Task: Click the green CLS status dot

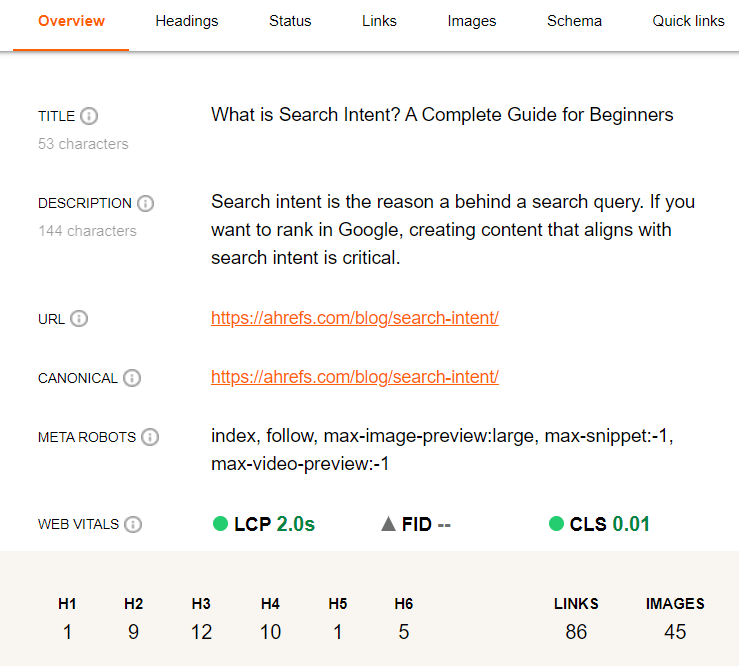Action: click(x=557, y=523)
